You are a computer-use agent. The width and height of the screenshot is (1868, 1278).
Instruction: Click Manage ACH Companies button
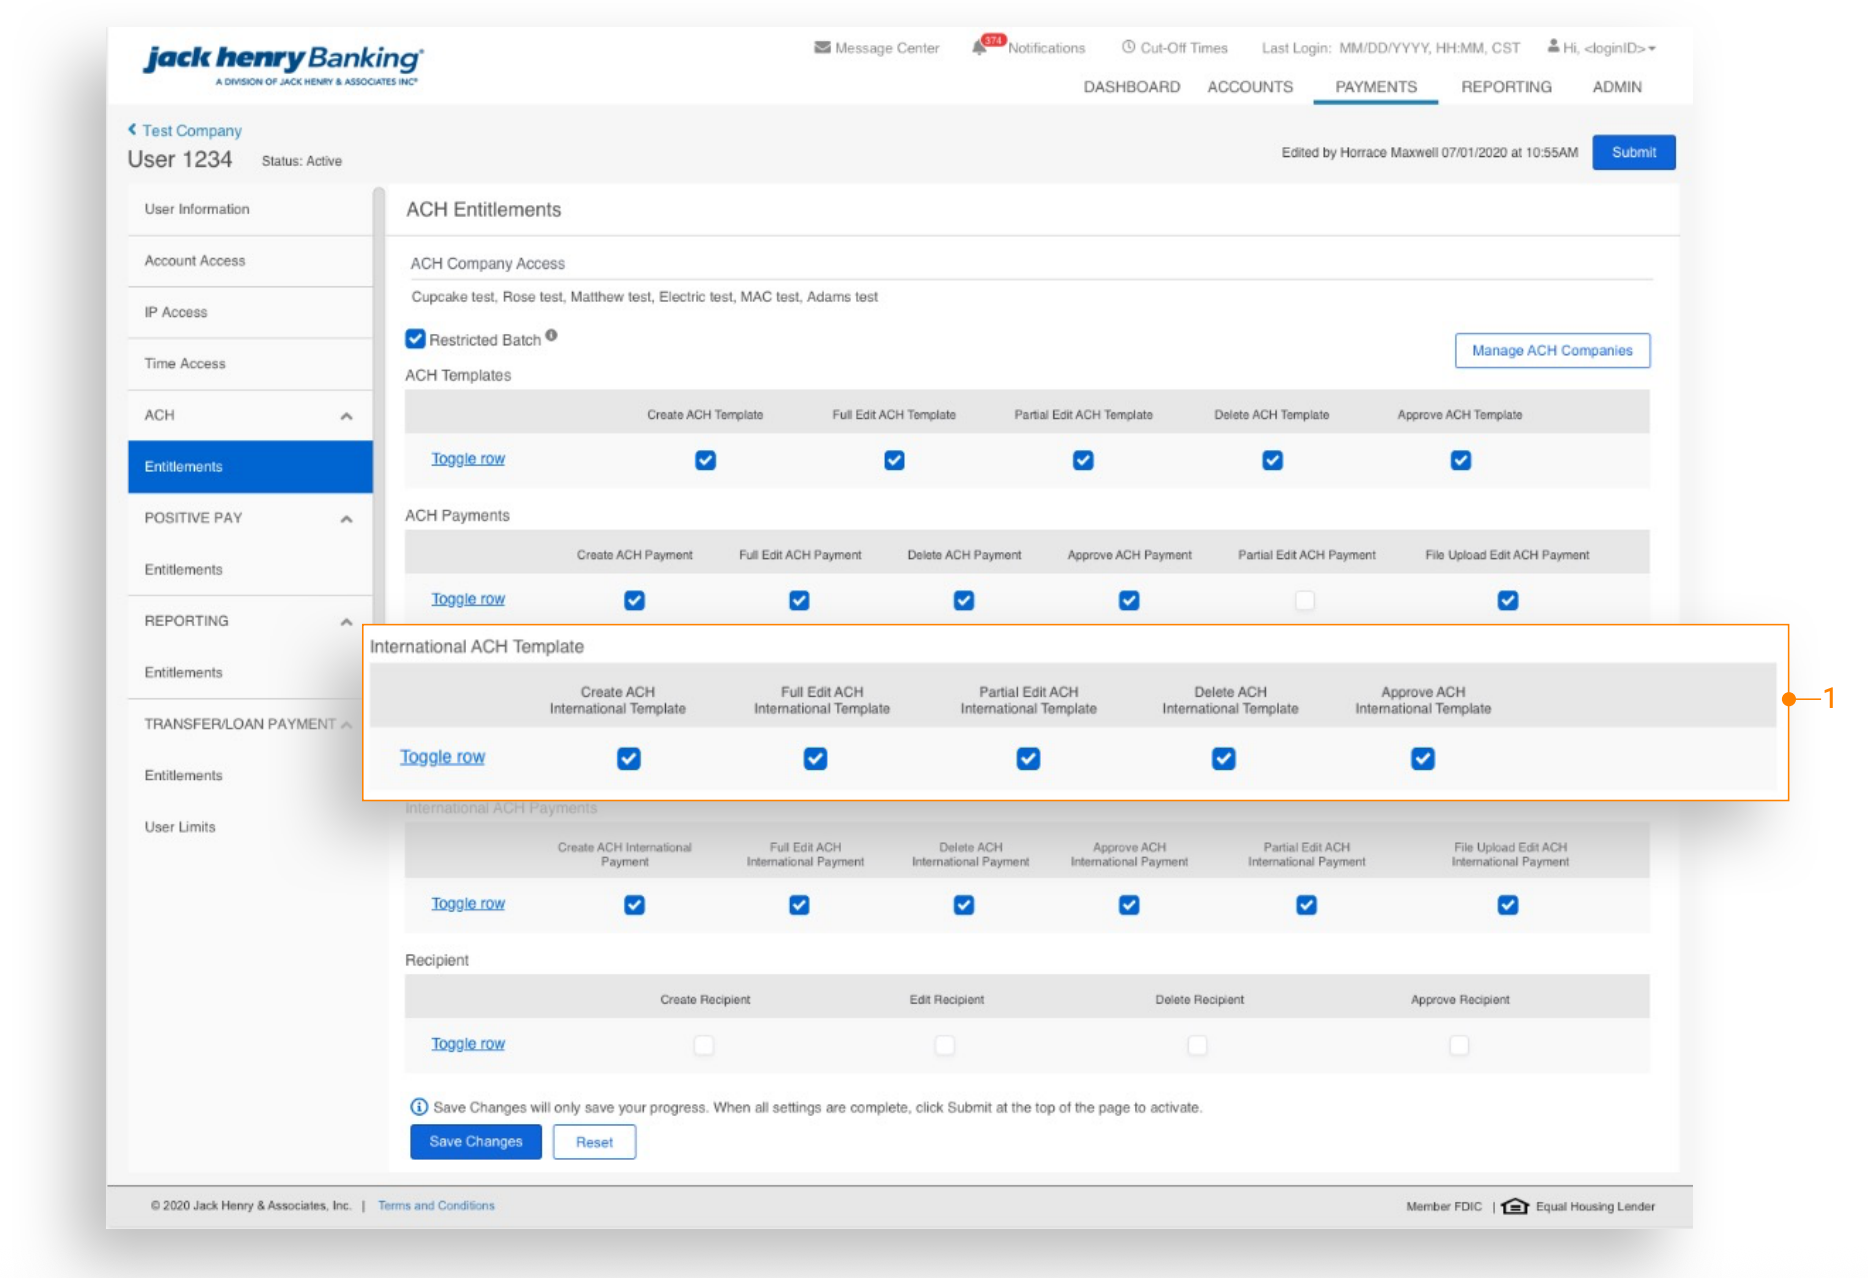tap(1552, 350)
